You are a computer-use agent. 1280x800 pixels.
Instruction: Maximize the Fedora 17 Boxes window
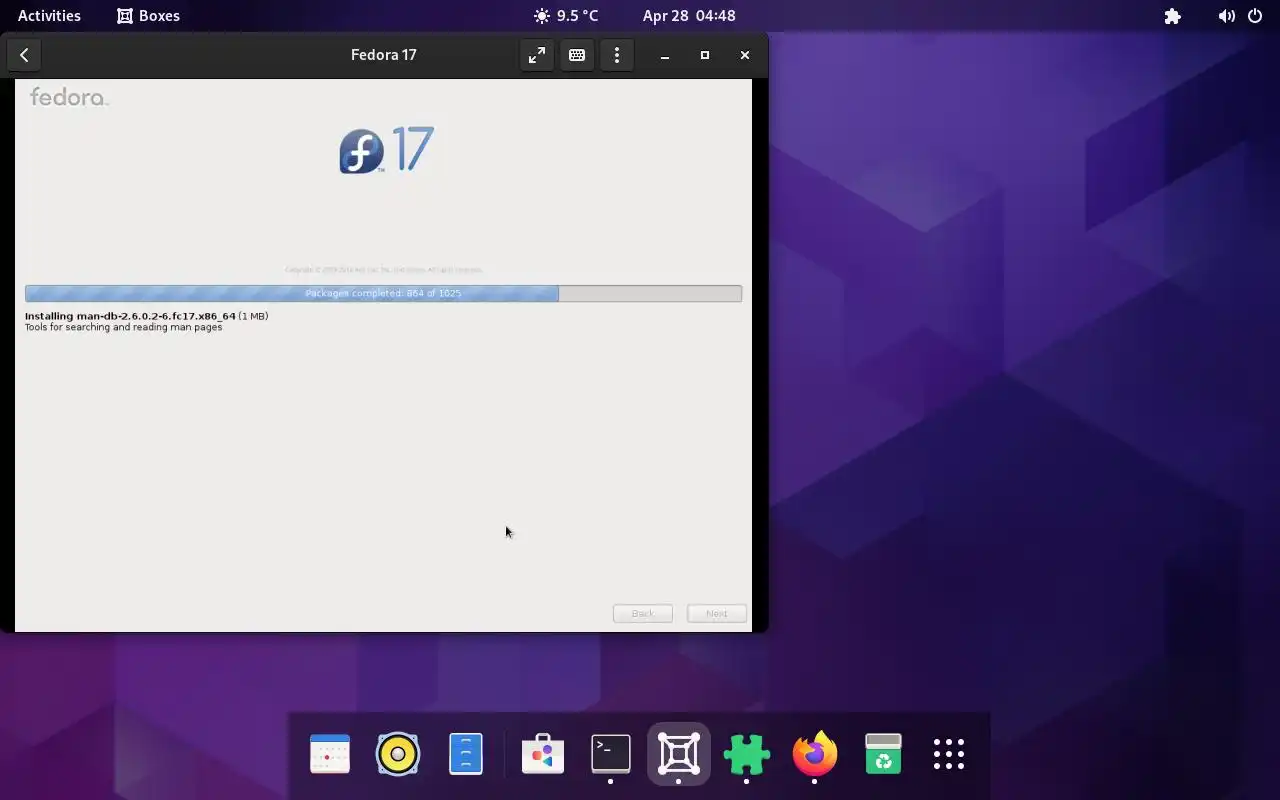(x=705, y=55)
